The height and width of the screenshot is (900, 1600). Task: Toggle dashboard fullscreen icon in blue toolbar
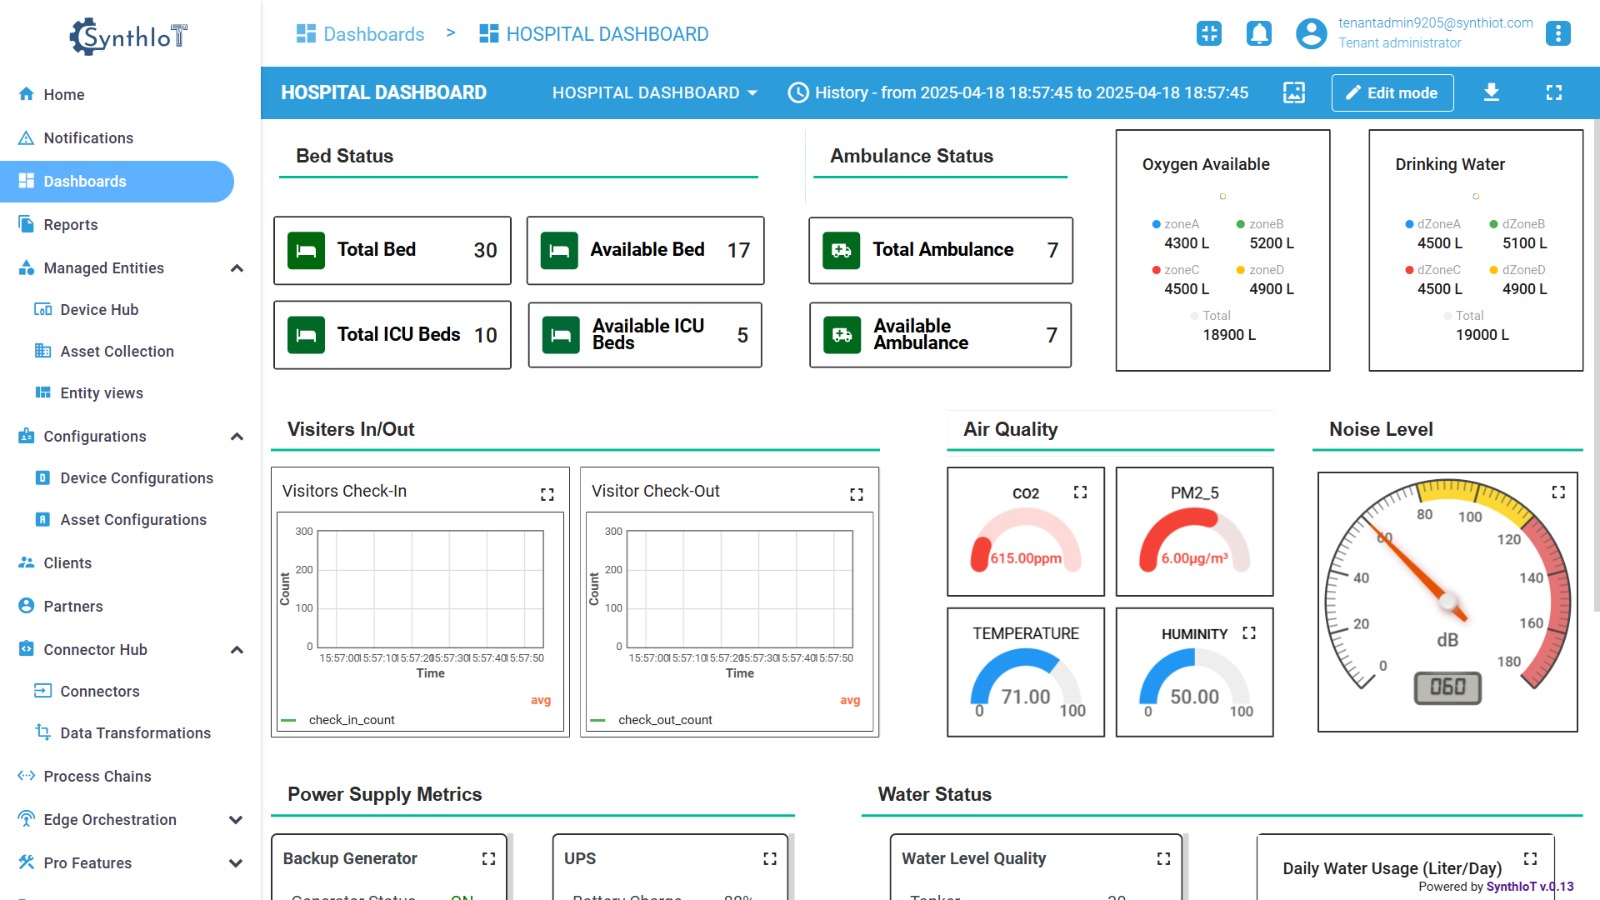[x=1554, y=93]
